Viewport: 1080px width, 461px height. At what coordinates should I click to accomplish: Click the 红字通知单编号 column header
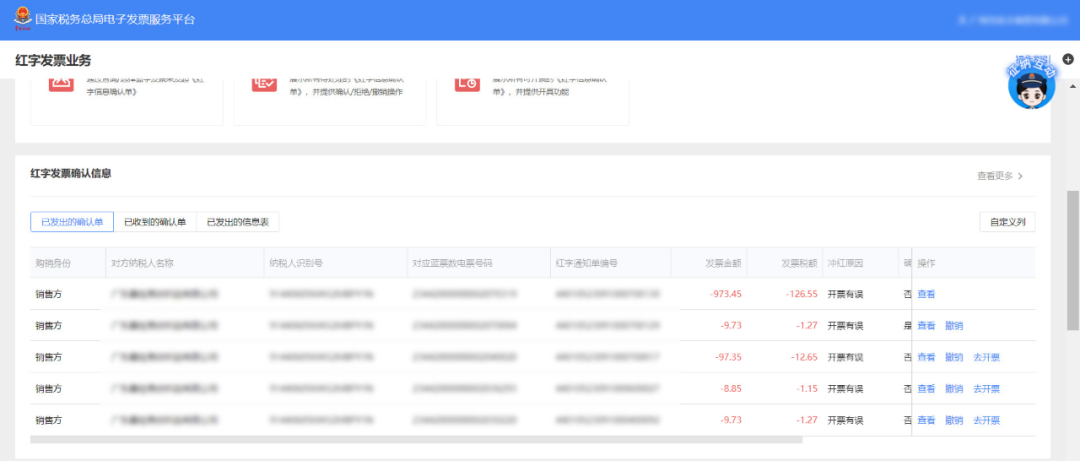(611, 263)
